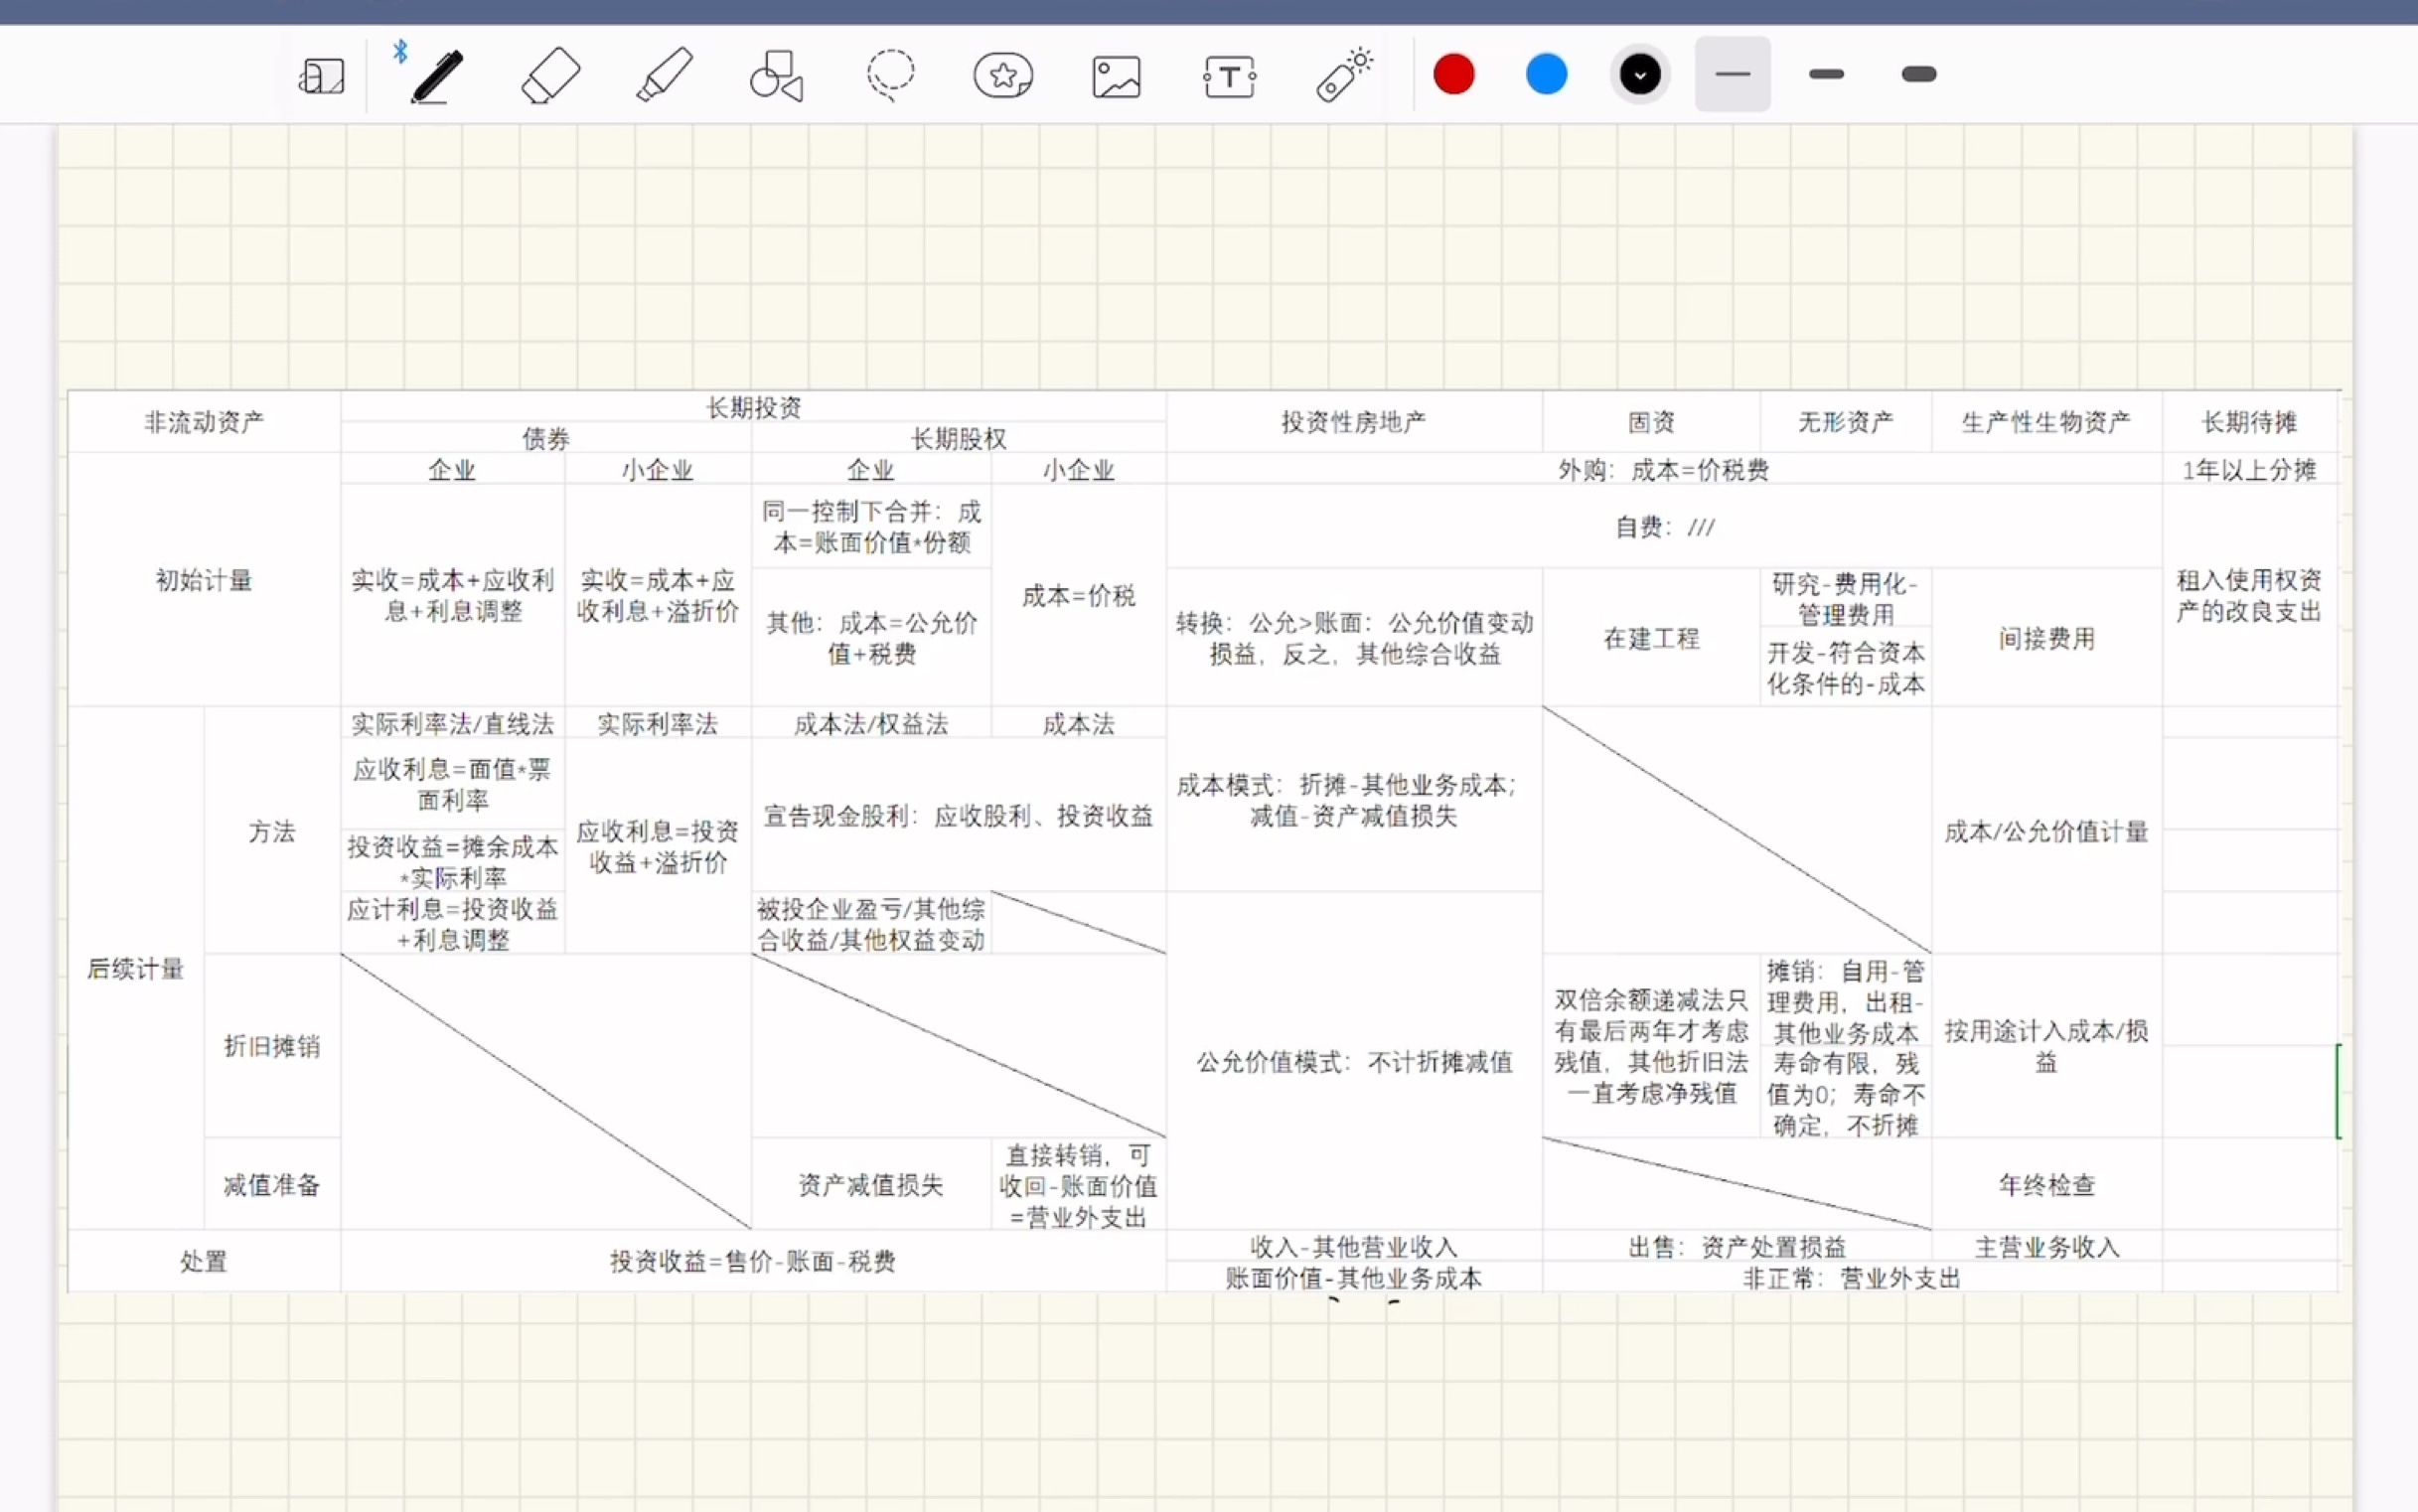Click the 租入使用权资产的改良支出 cell

click(2249, 596)
